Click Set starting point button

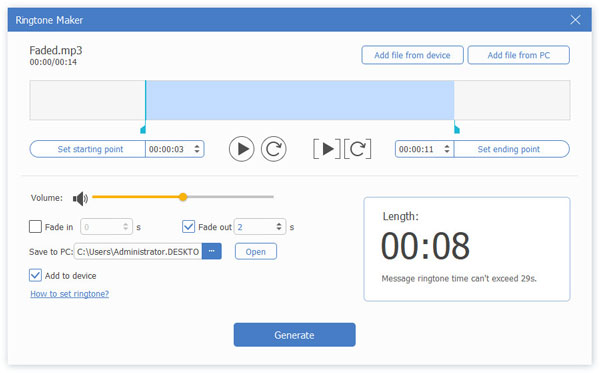(x=88, y=149)
